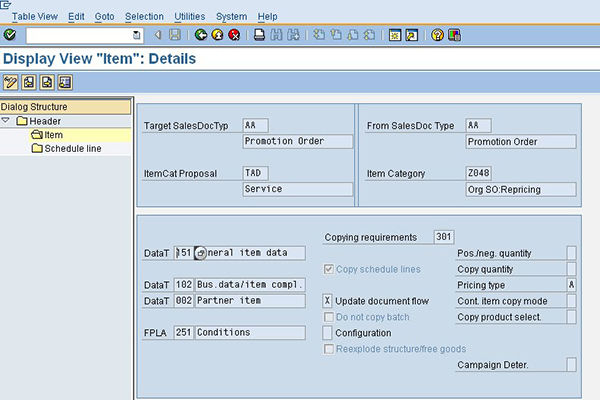Open the Utilities menu

point(190,16)
